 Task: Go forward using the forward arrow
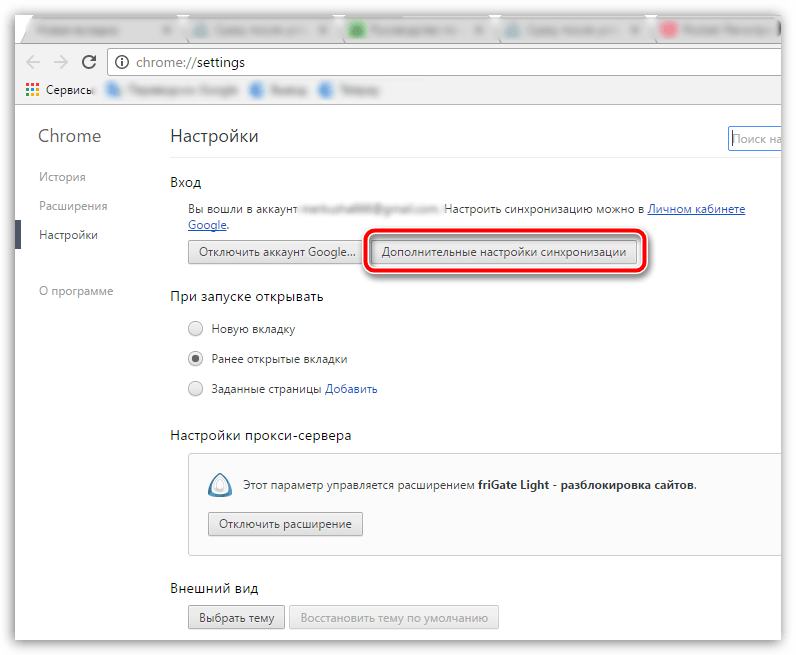(61, 62)
